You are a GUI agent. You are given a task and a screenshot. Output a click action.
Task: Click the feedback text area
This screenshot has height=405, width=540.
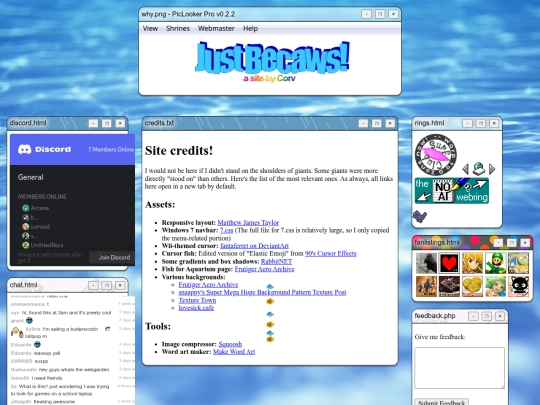point(459,368)
